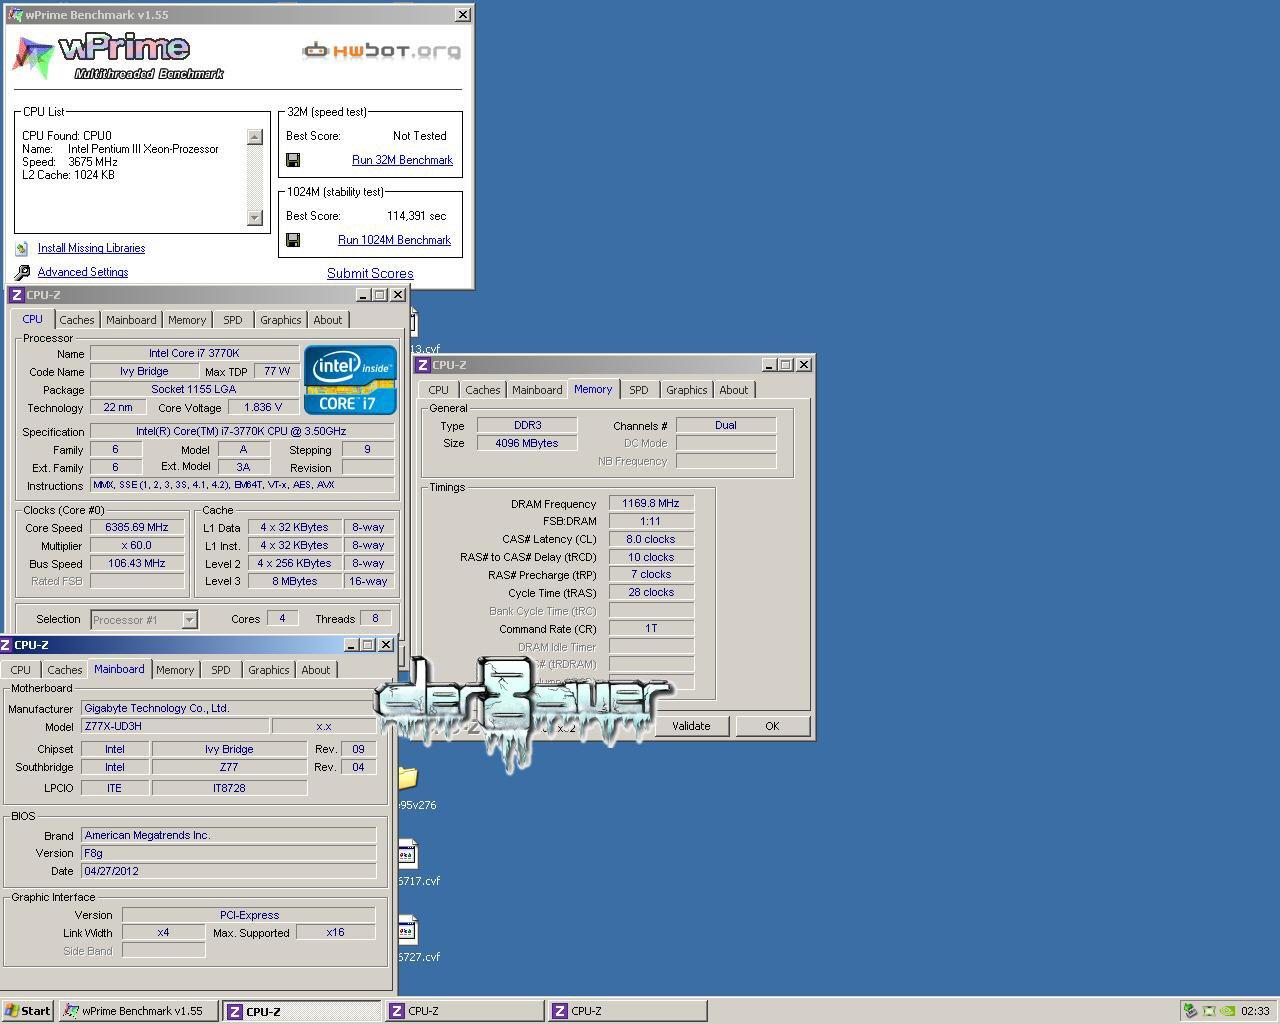Click the CPU-Z Memory window title icon
Screen dimensions: 1280x1024
[424, 365]
